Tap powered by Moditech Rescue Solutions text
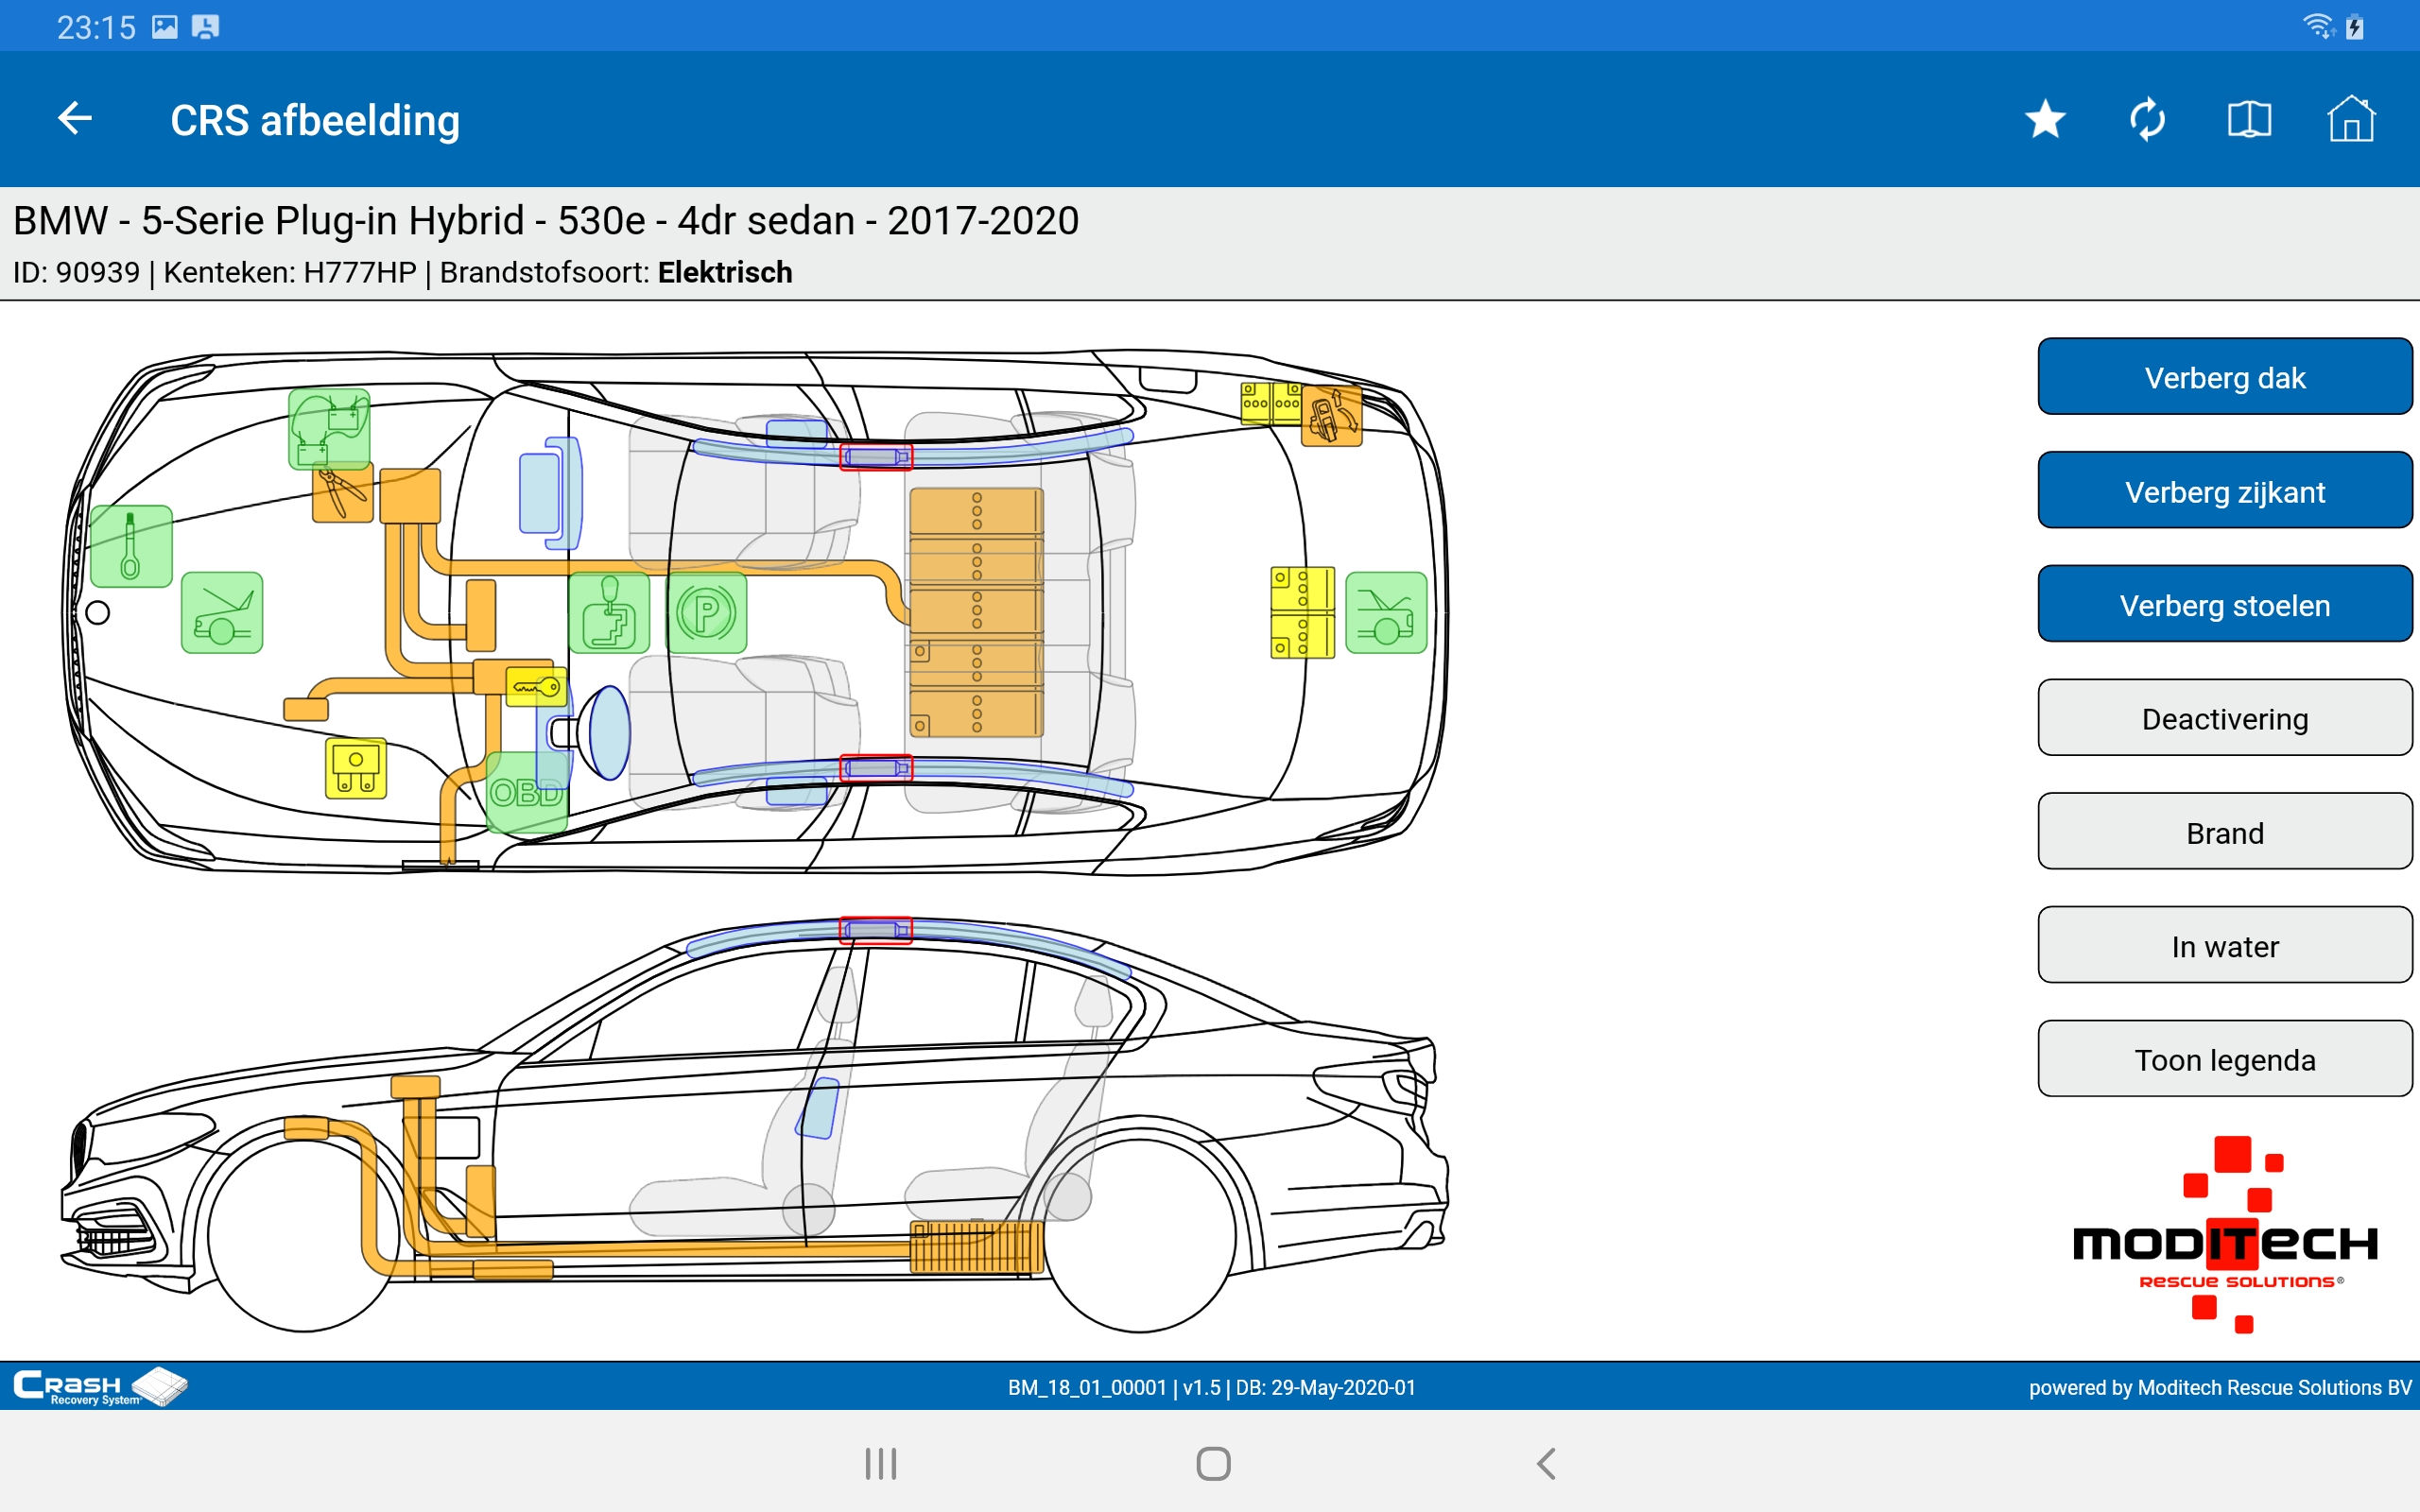Viewport: 2420px width, 1512px height. (2220, 1388)
